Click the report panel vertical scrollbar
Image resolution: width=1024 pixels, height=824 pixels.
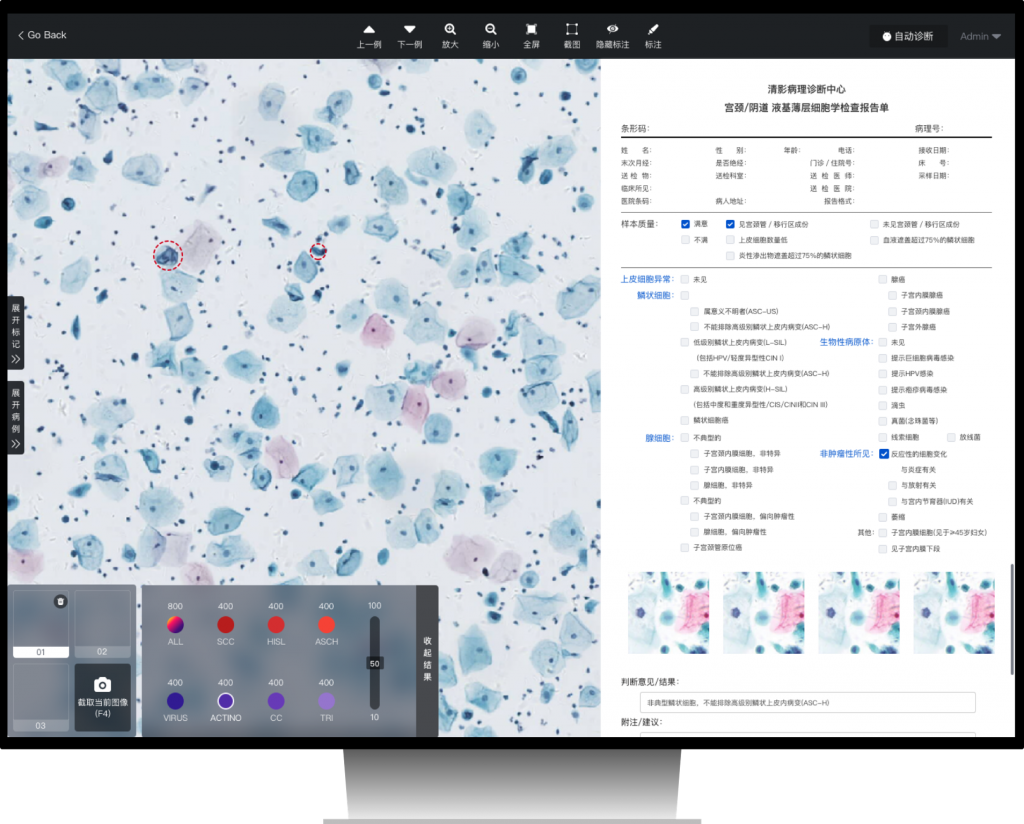point(1012,620)
